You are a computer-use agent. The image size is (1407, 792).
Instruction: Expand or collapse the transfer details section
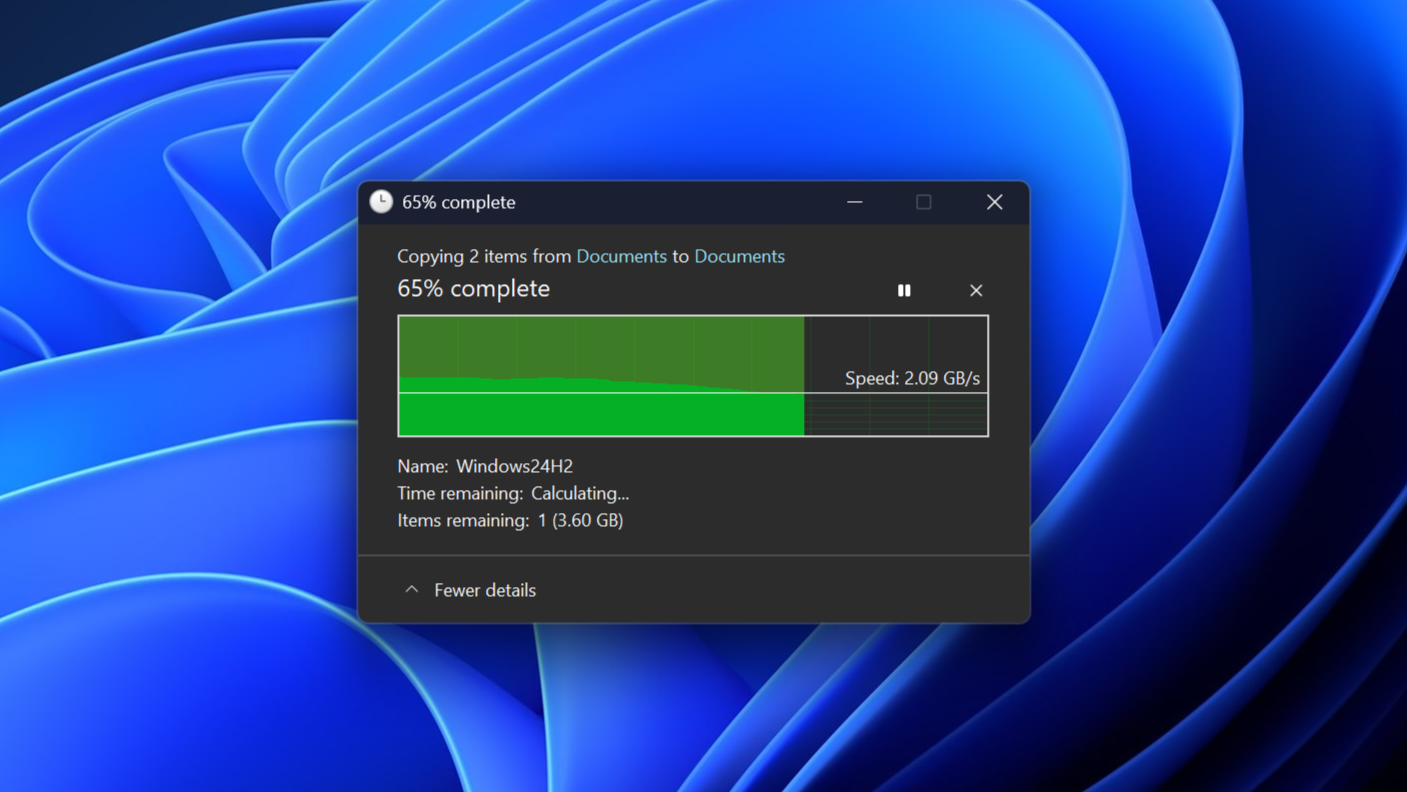click(468, 590)
